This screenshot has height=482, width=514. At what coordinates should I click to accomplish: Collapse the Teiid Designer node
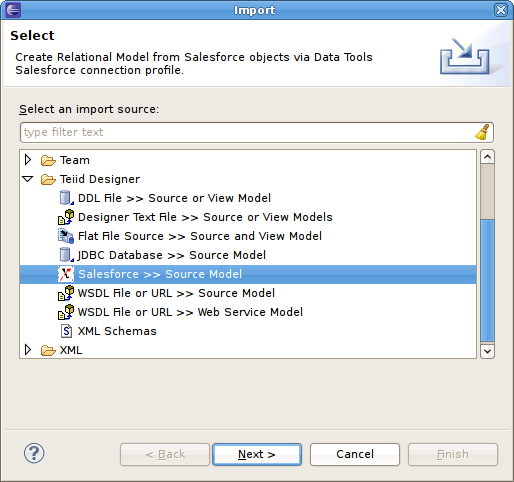click(x=28, y=179)
